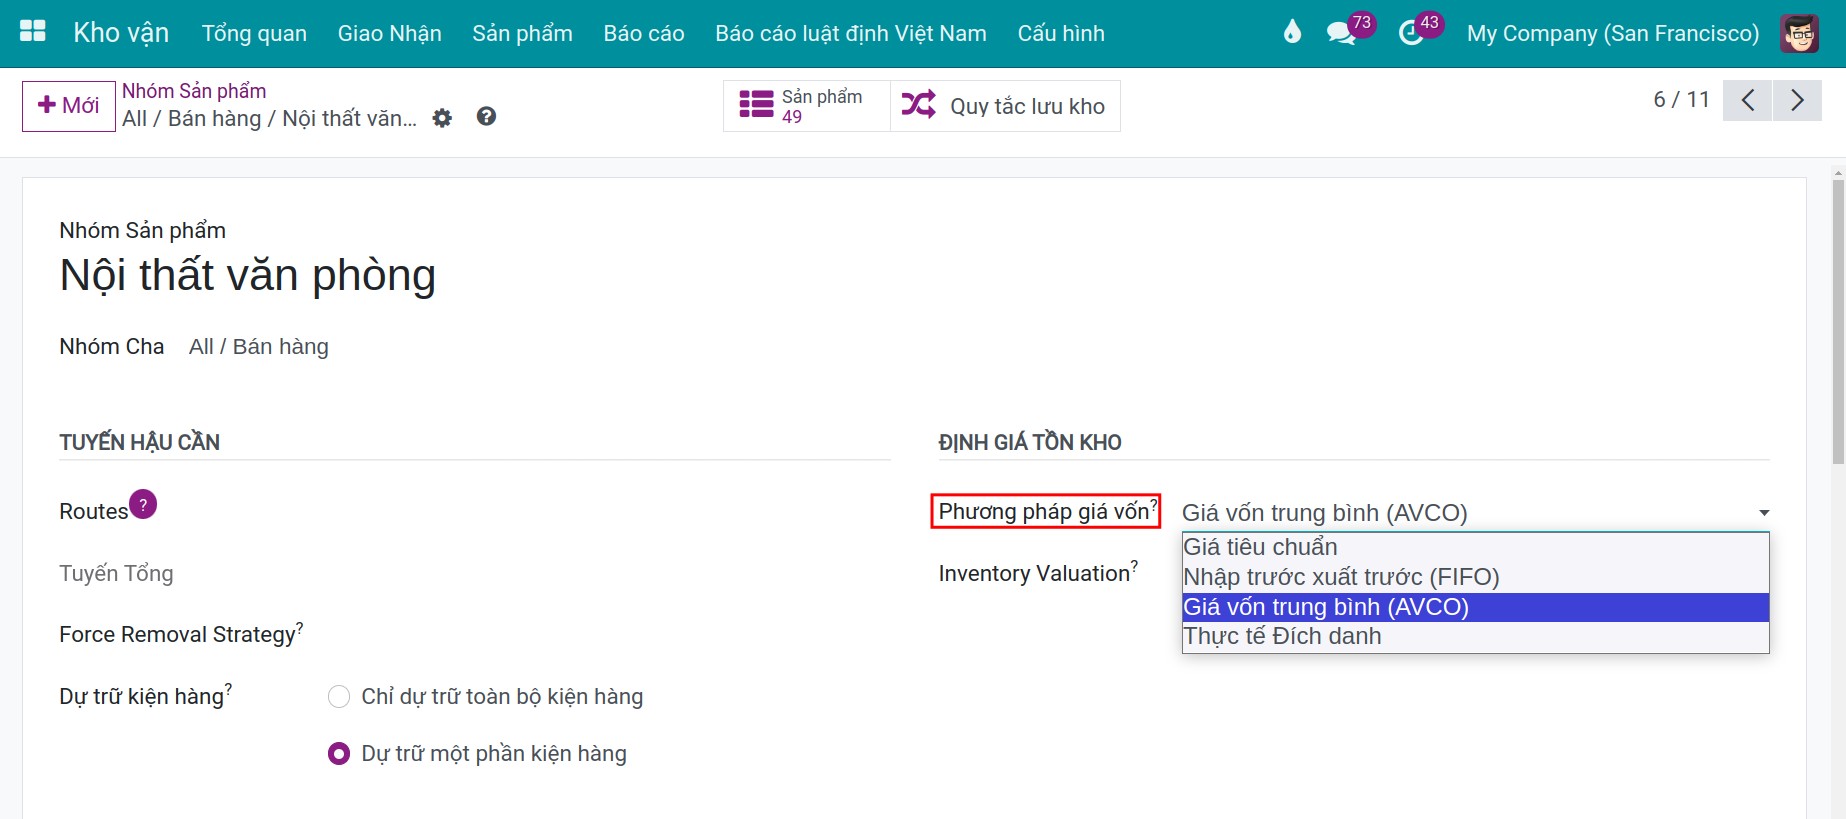The width and height of the screenshot is (1846, 819).
Task: Open the gear actions menu beside breadcrumb
Action: click(442, 118)
